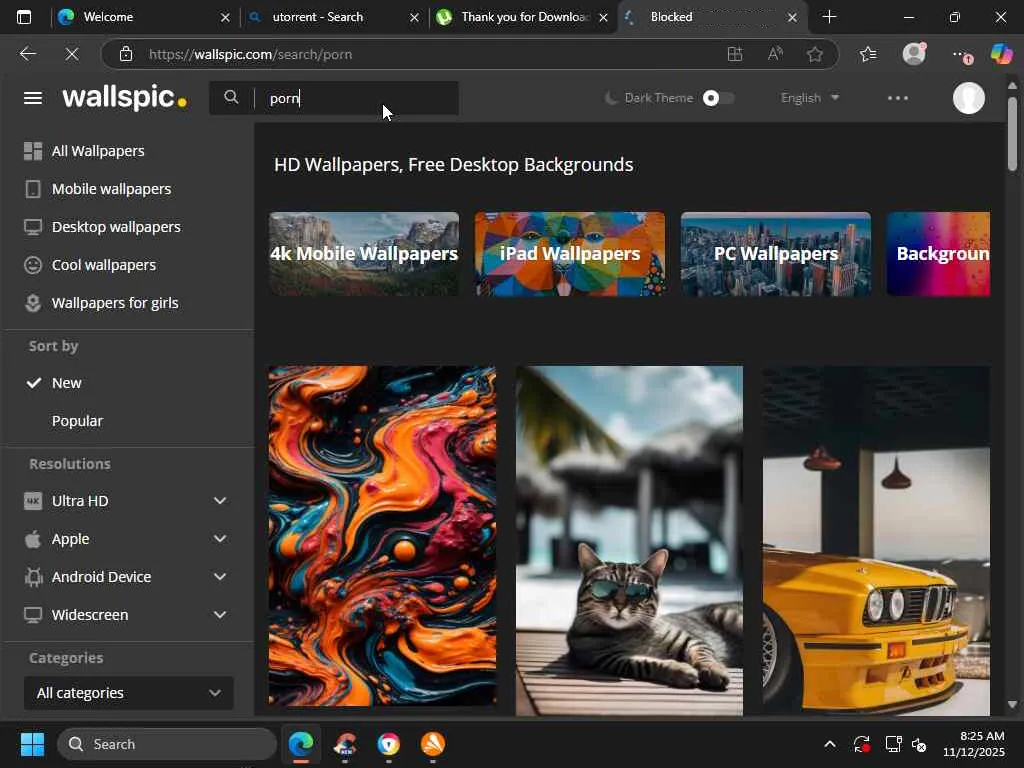Viewport: 1024px width, 768px height.
Task: Open the cat with sunglasses wallpaper
Action: click(x=629, y=540)
